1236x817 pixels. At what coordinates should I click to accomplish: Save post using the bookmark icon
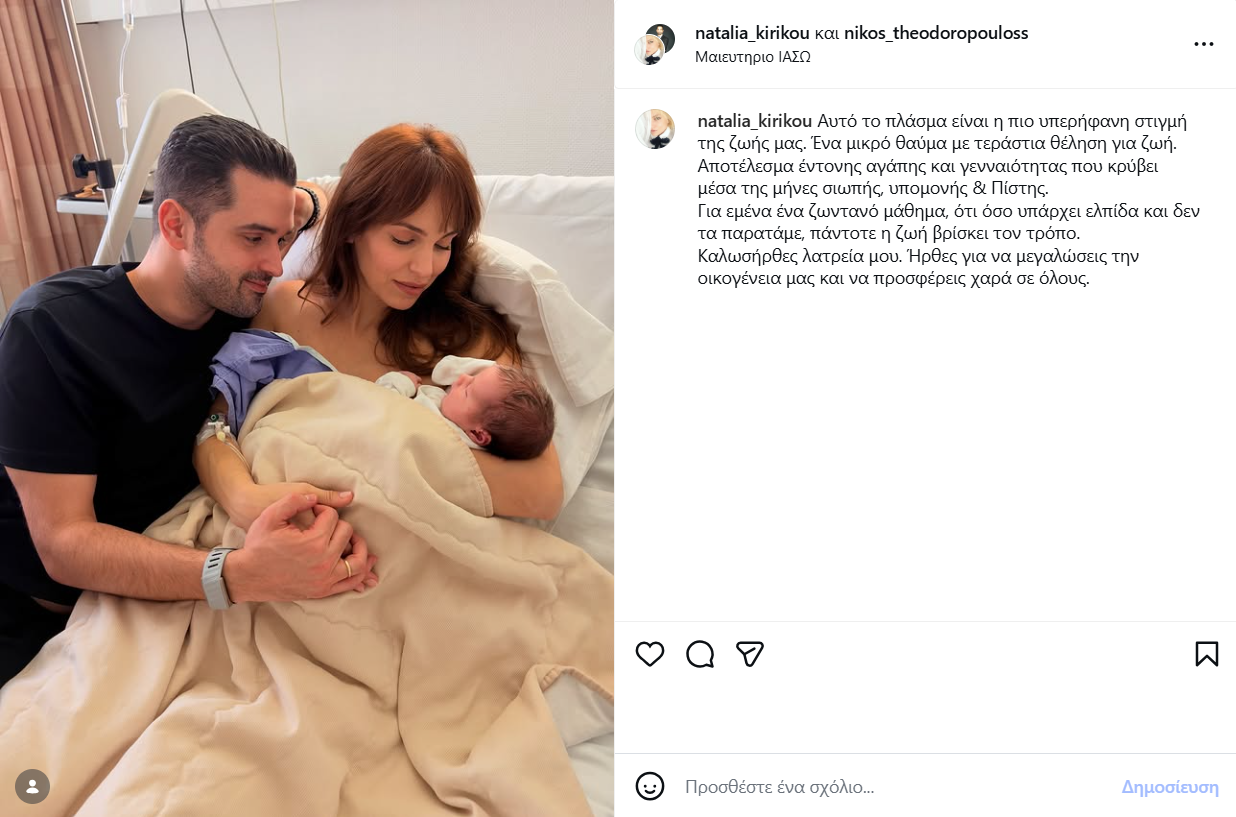(1207, 654)
